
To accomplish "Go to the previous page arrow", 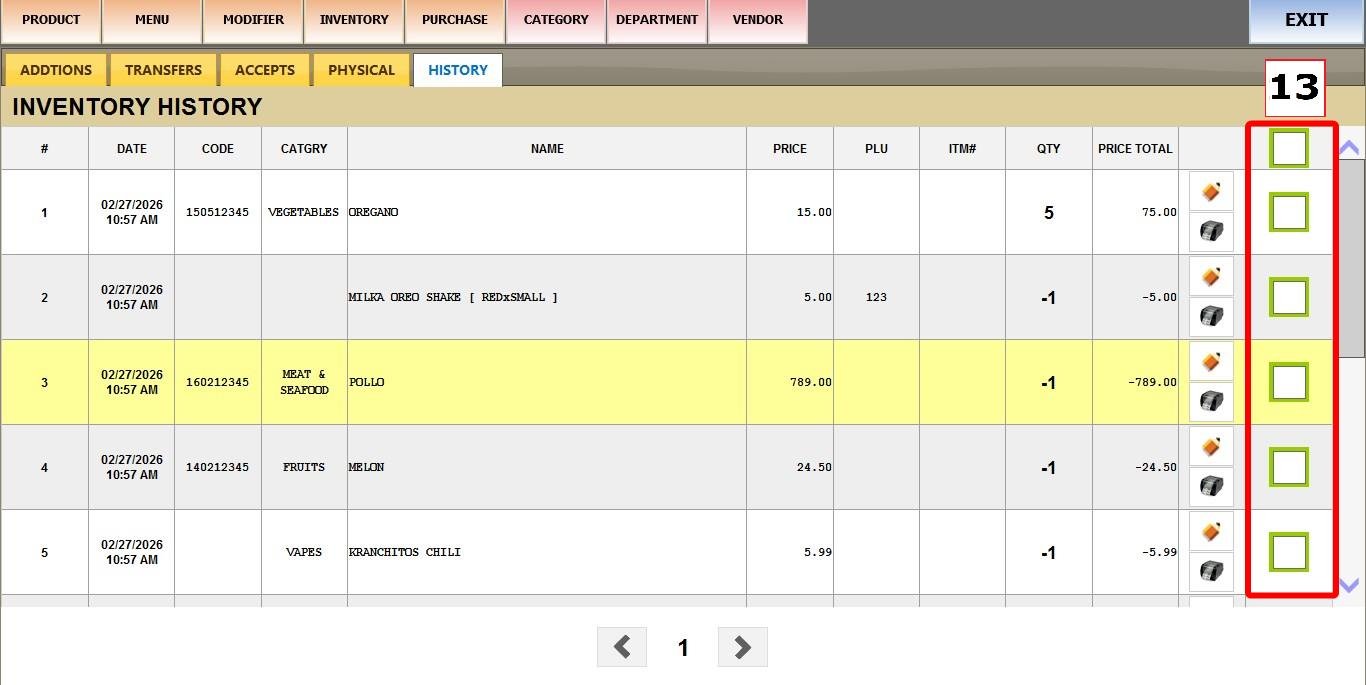I will click(x=622, y=647).
